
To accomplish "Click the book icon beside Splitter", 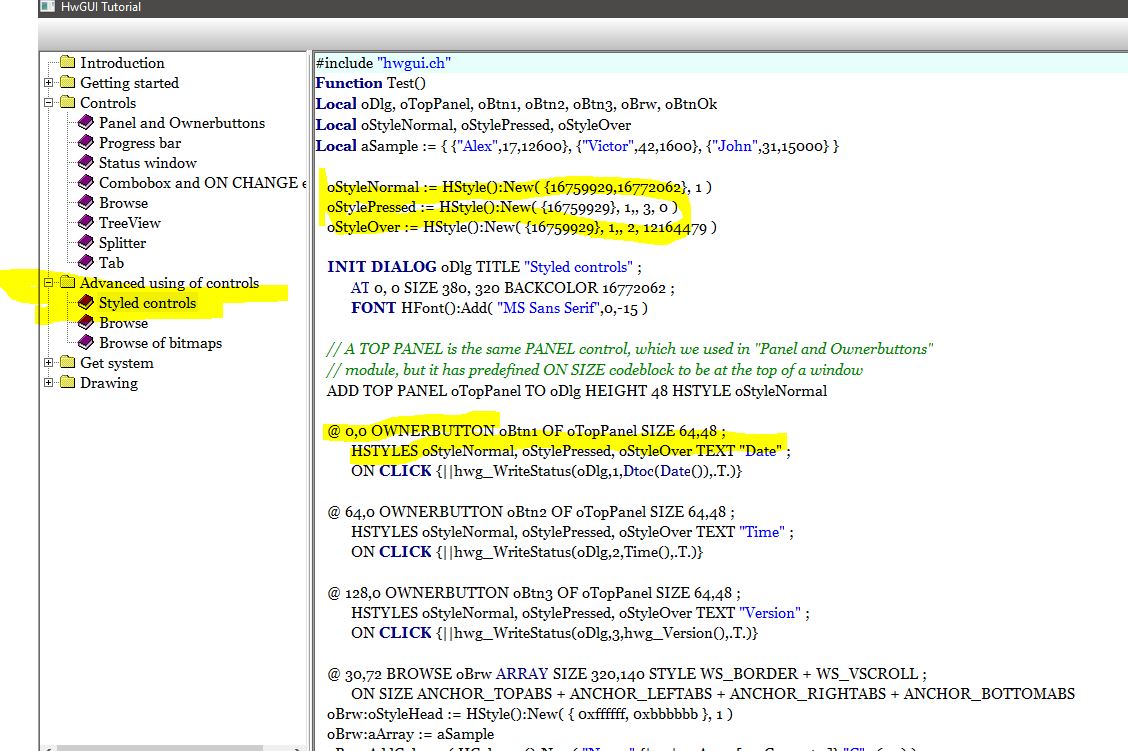I will point(86,243).
